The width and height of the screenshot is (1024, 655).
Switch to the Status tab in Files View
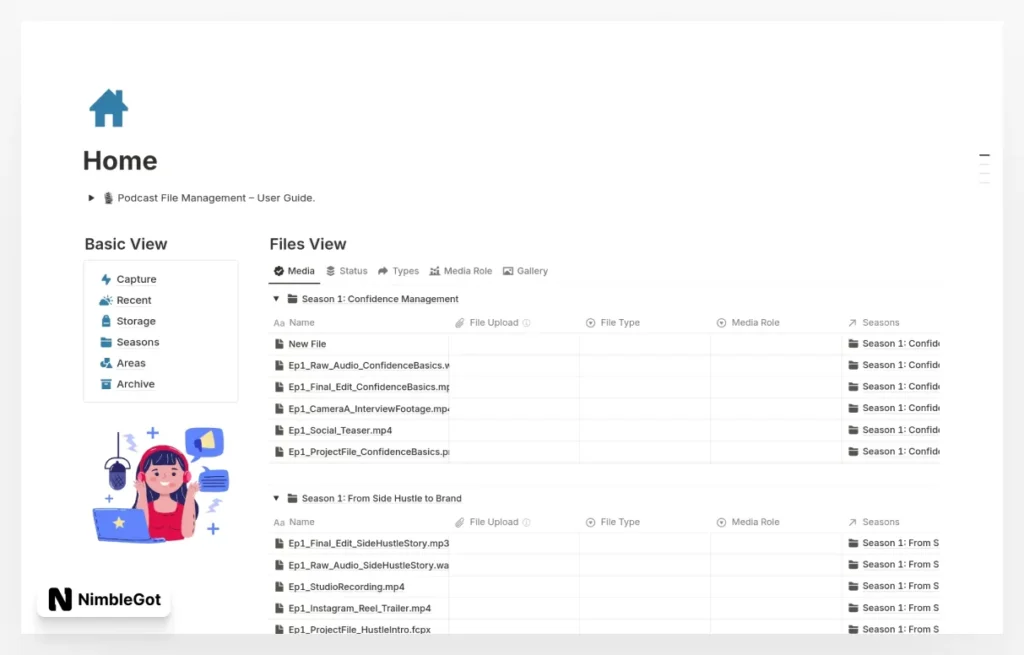[x=346, y=270]
